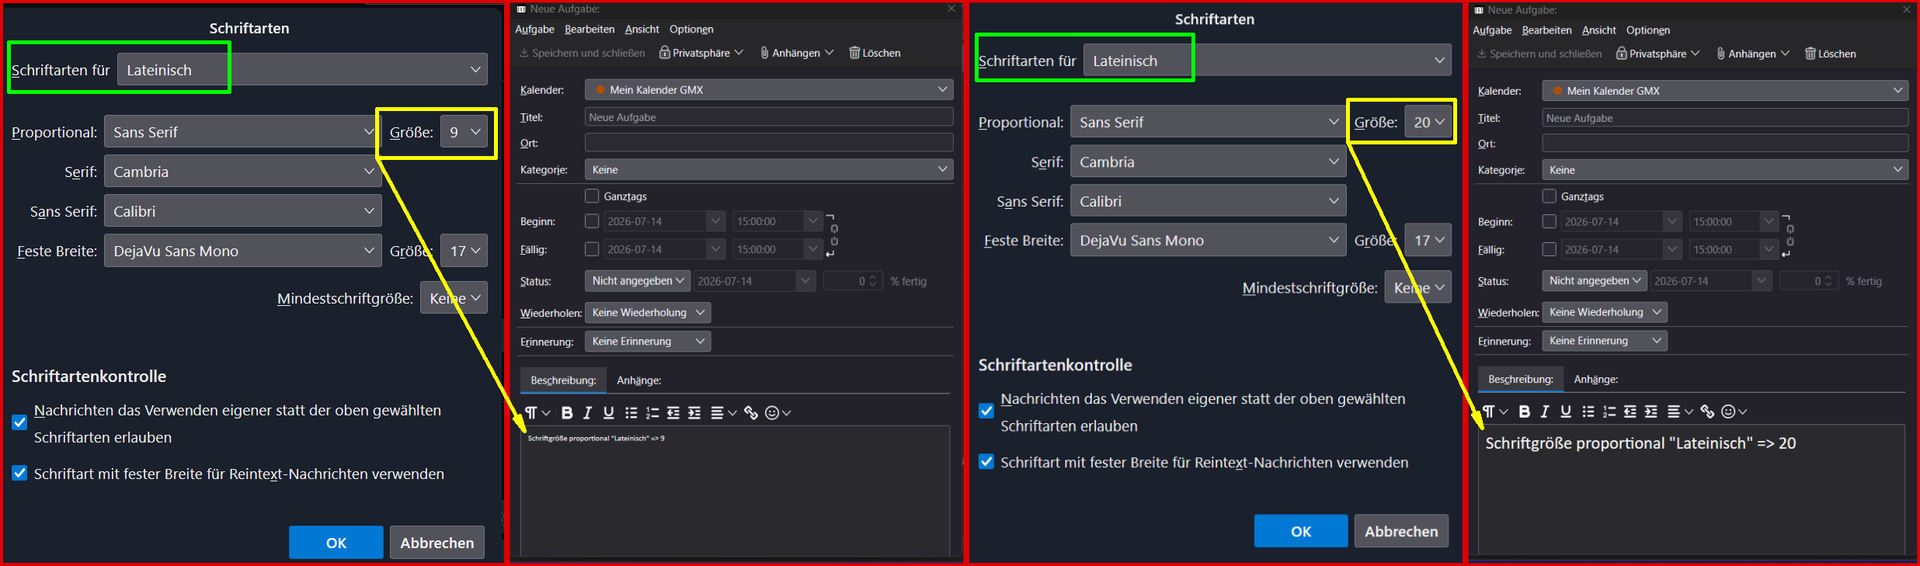
Task: Open Kategorie dropdown in task window showing '=> 9'
Action: (x=769, y=170)
